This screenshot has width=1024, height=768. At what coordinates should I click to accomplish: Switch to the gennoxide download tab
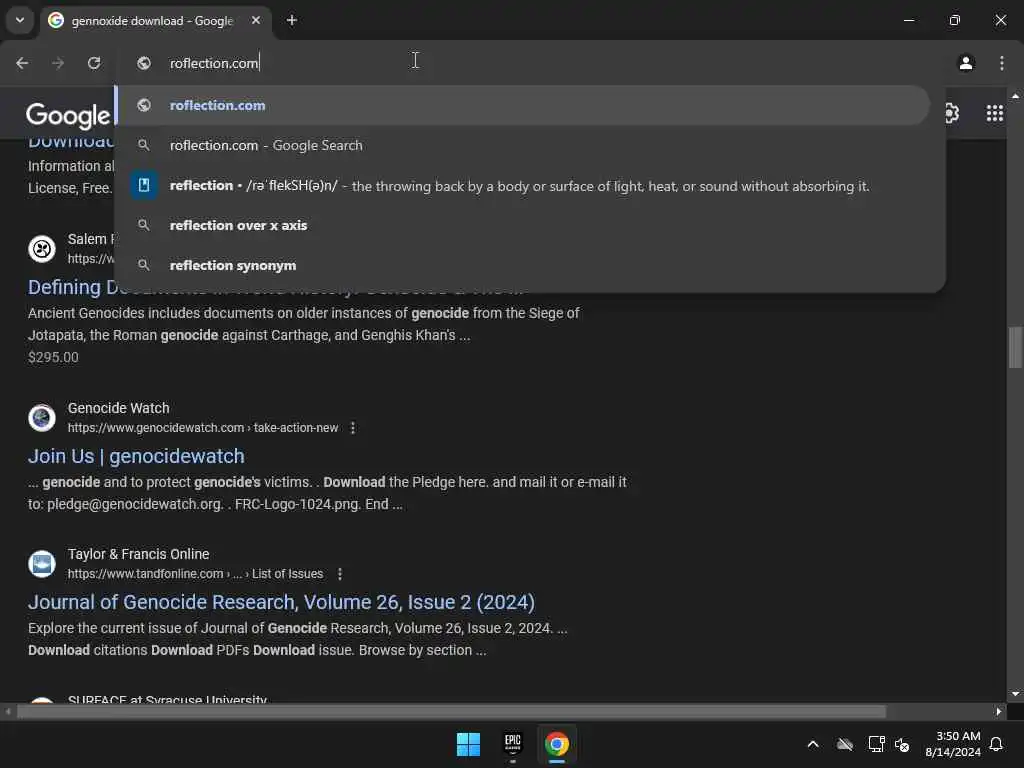152,21
